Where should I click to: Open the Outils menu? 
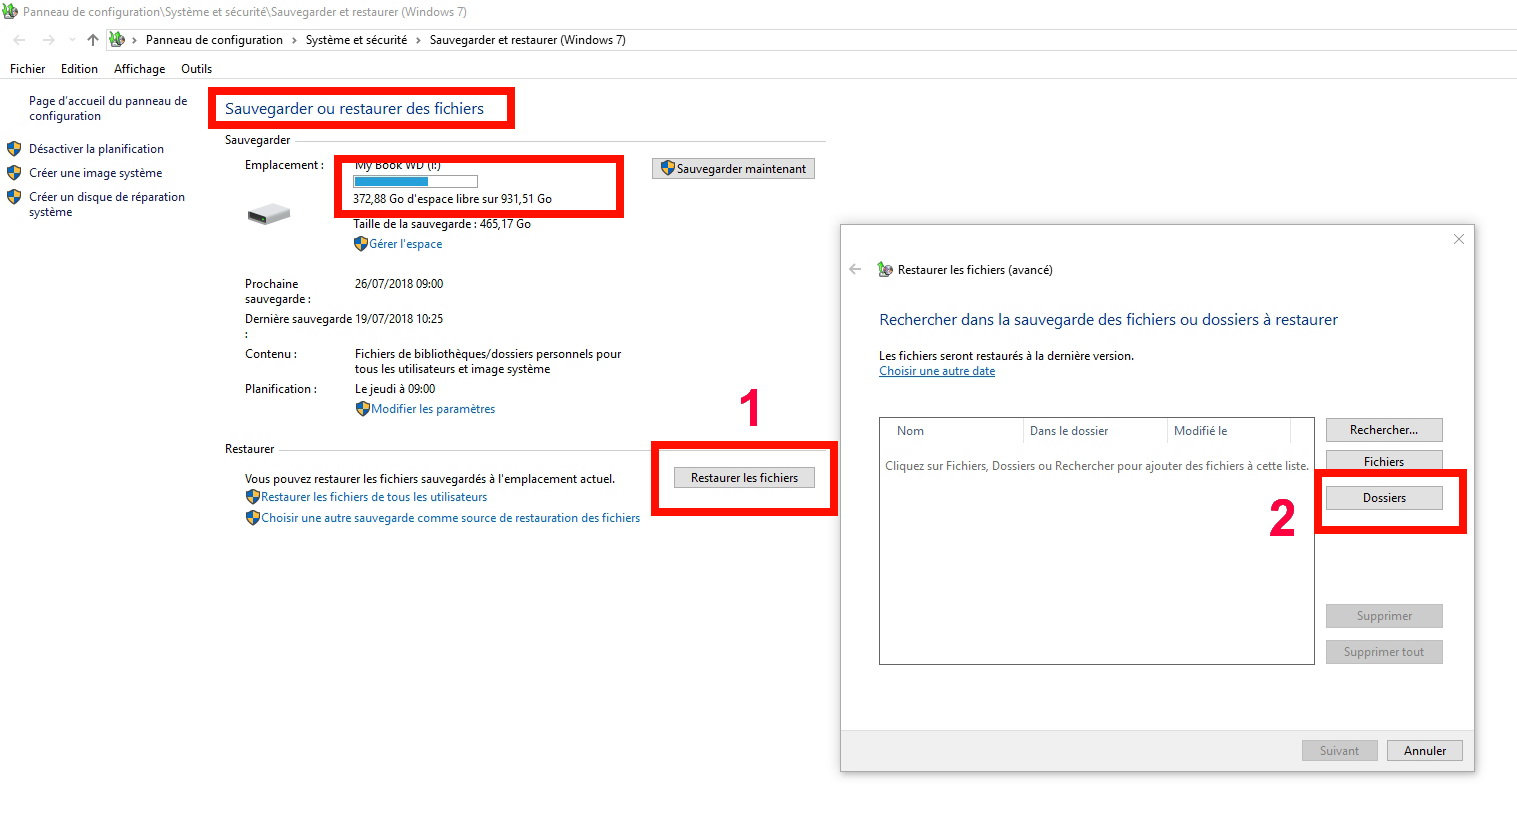pyautogui.click(x=196, y=69)
